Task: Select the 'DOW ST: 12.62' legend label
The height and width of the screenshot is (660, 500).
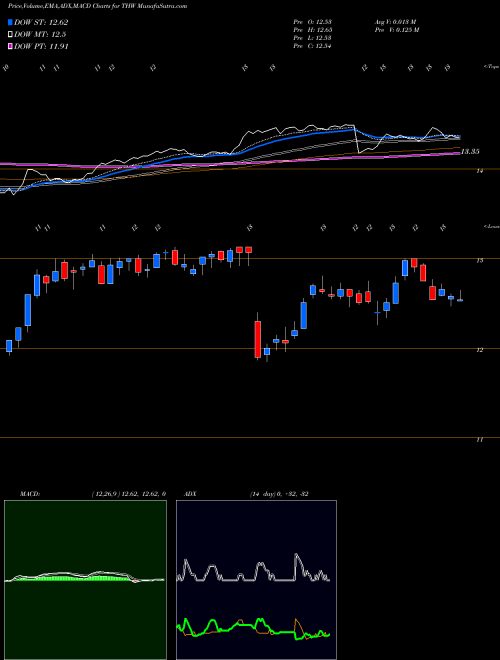Action: point(41,22)
